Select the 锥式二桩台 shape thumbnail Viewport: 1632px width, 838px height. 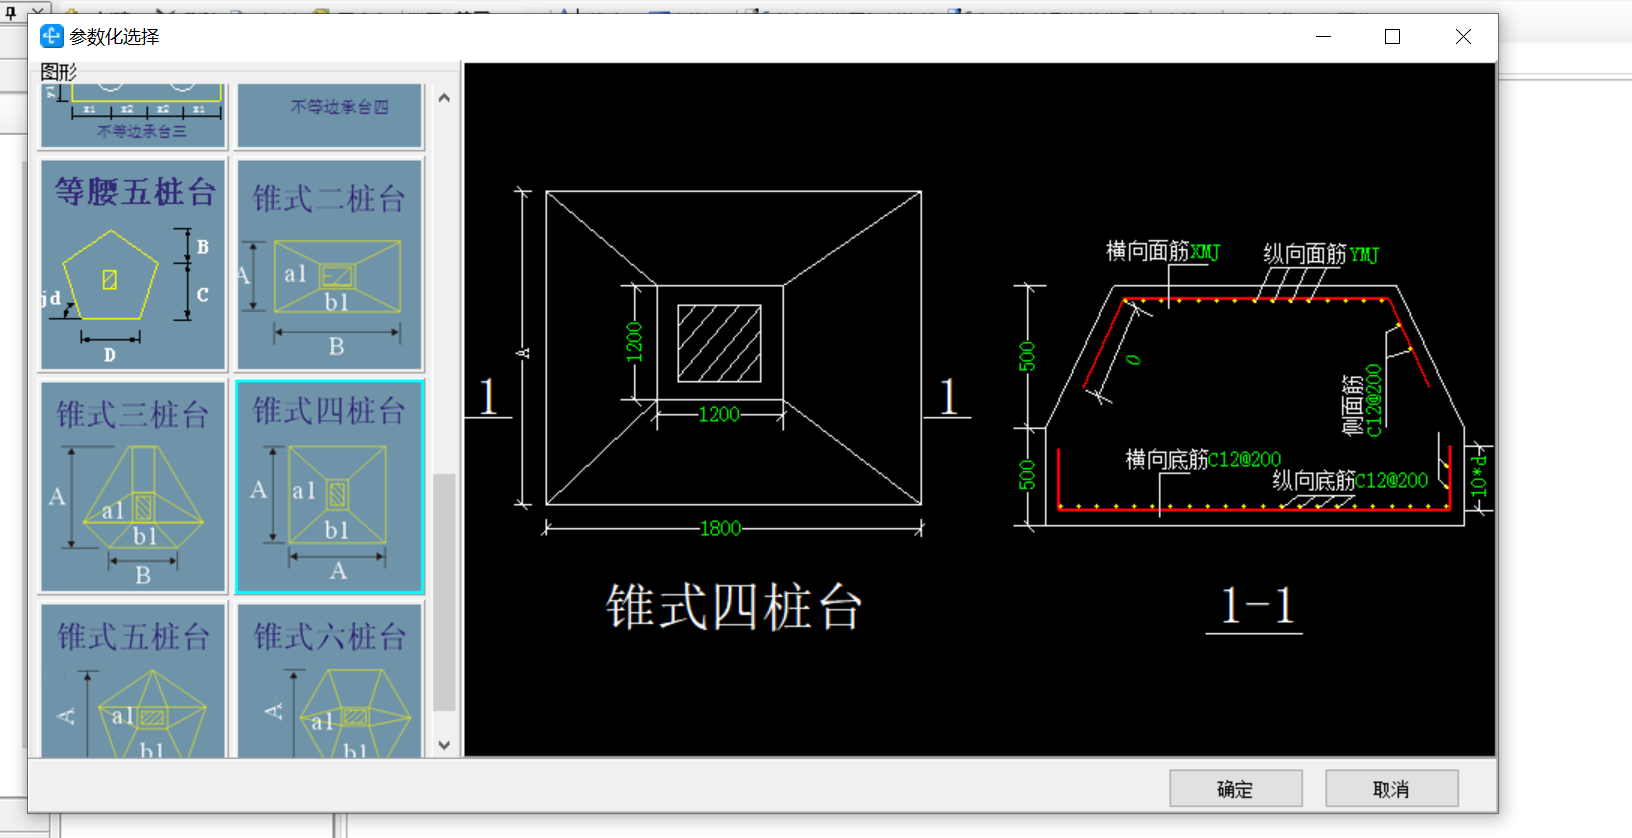(330, 264)
